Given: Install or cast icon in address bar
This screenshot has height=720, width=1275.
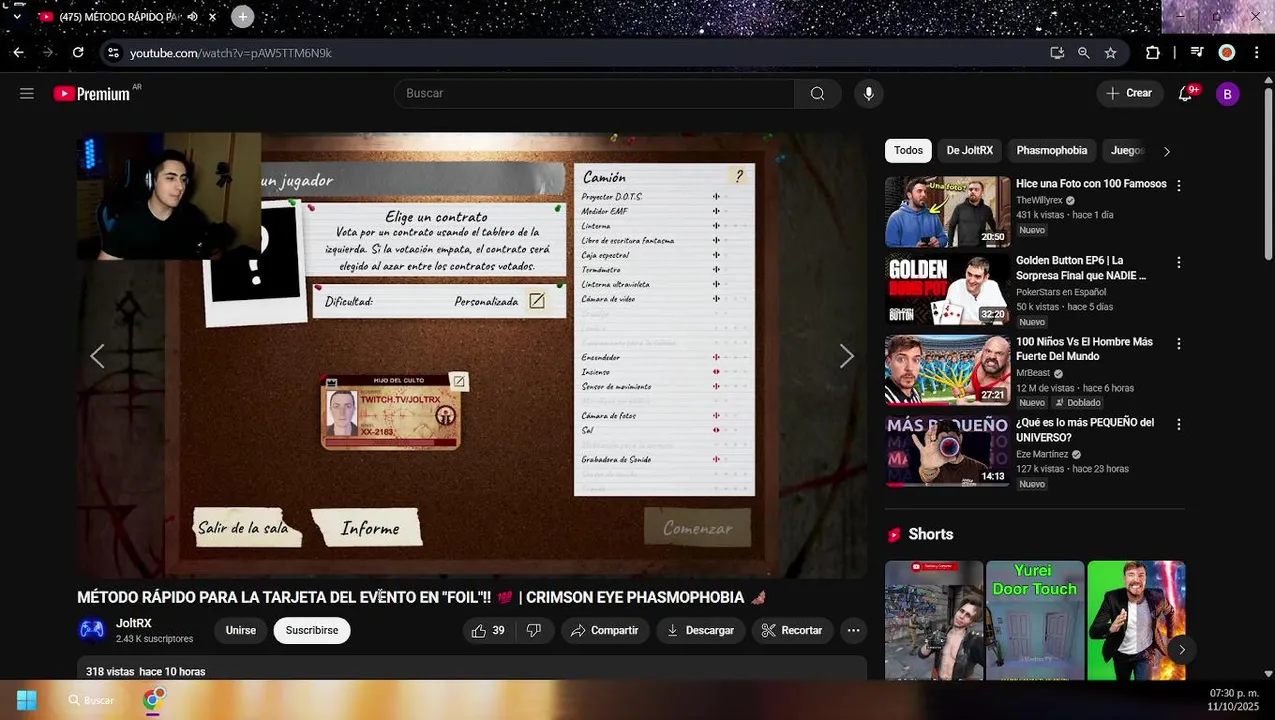Looking at the screenshot, I should (1057, 53).
